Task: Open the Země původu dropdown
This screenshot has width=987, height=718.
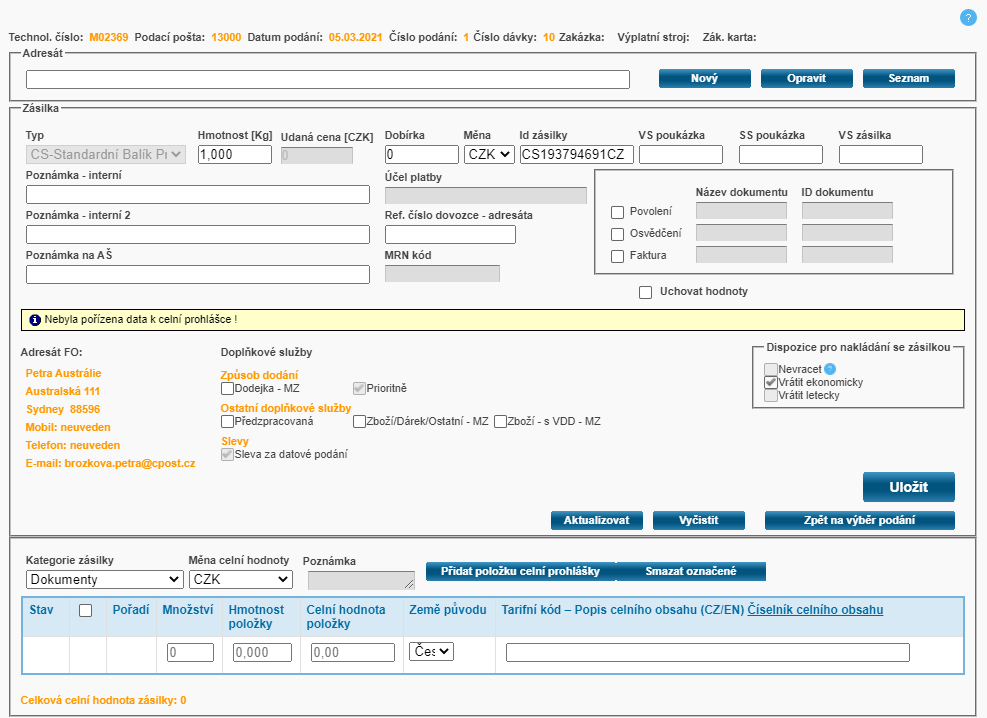Action: point(431,651)
